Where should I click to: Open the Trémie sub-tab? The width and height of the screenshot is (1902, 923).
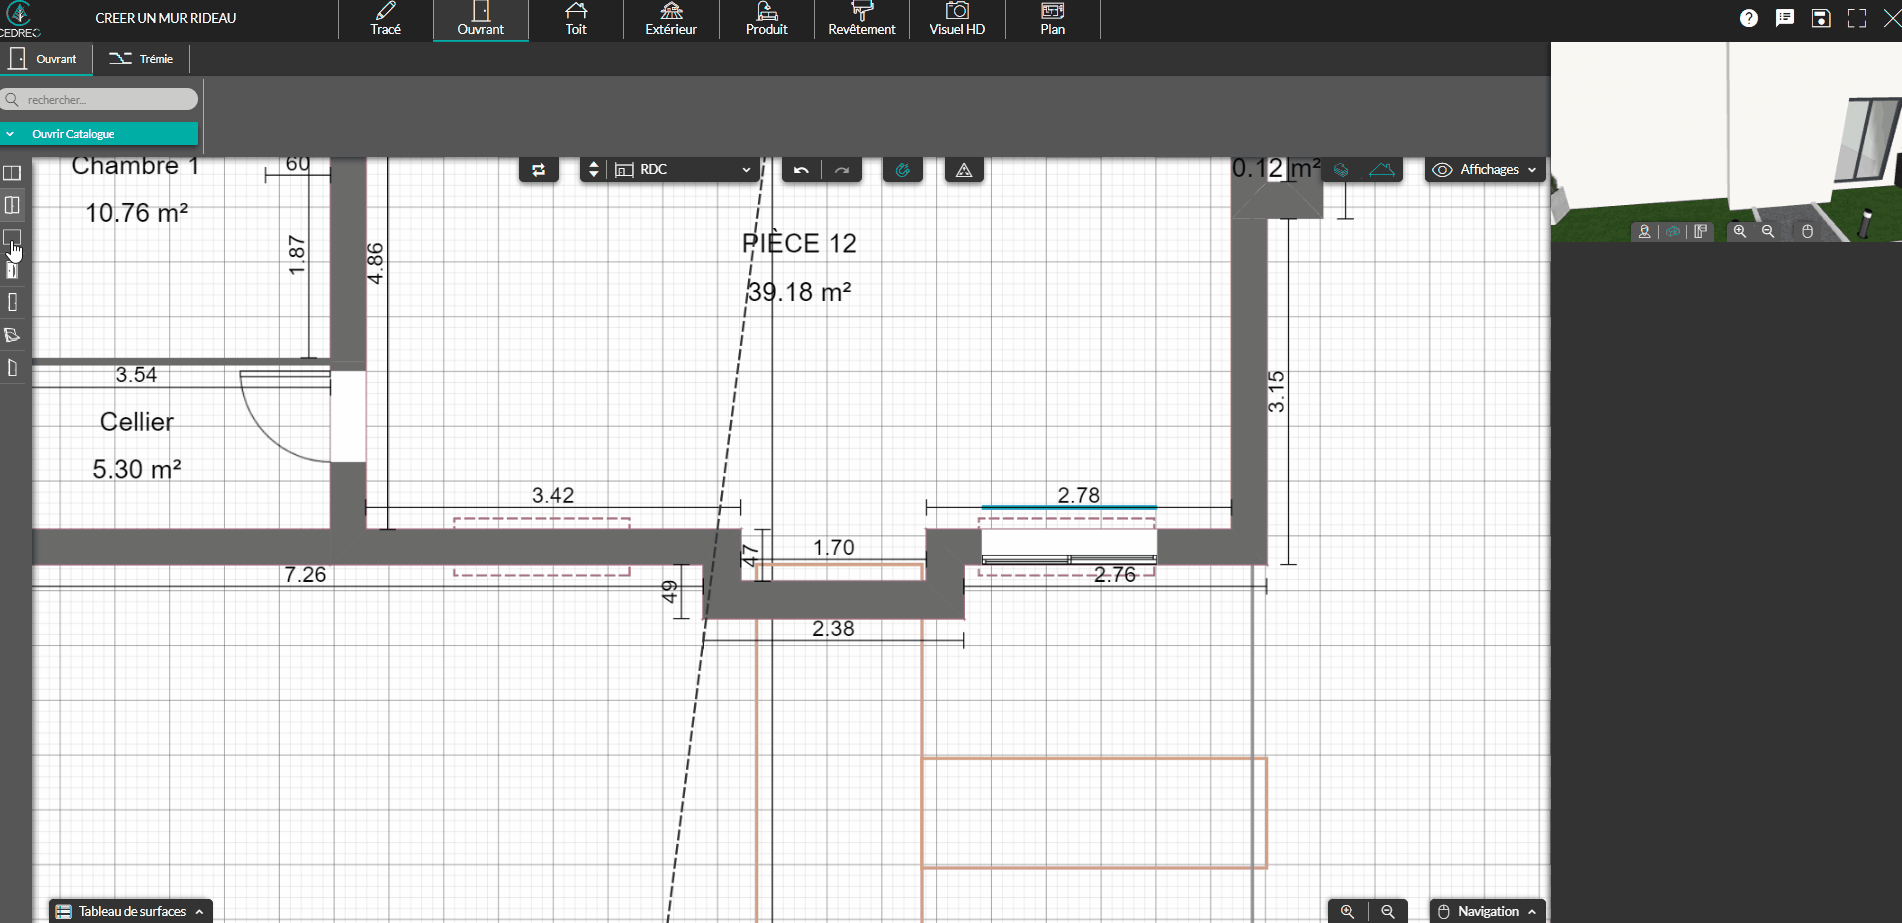tap(142, 59)
